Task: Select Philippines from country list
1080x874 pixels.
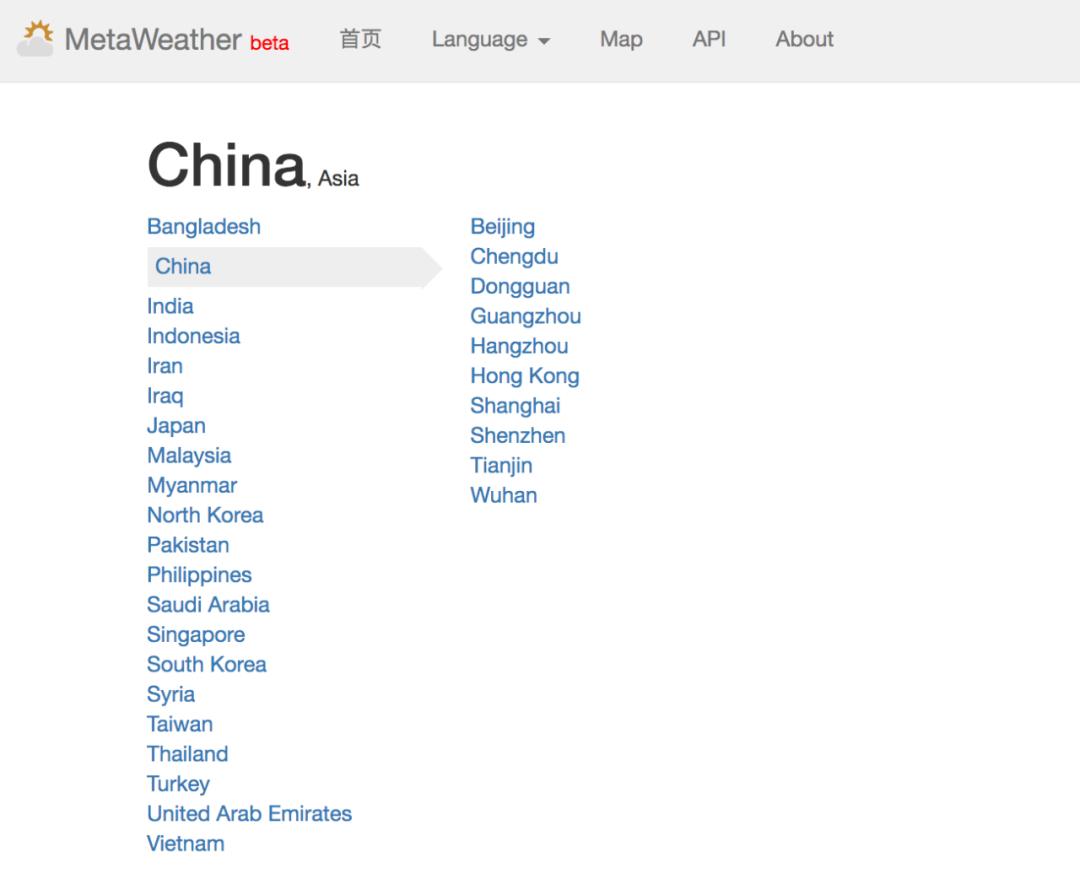Action: [x=200, y=575]
